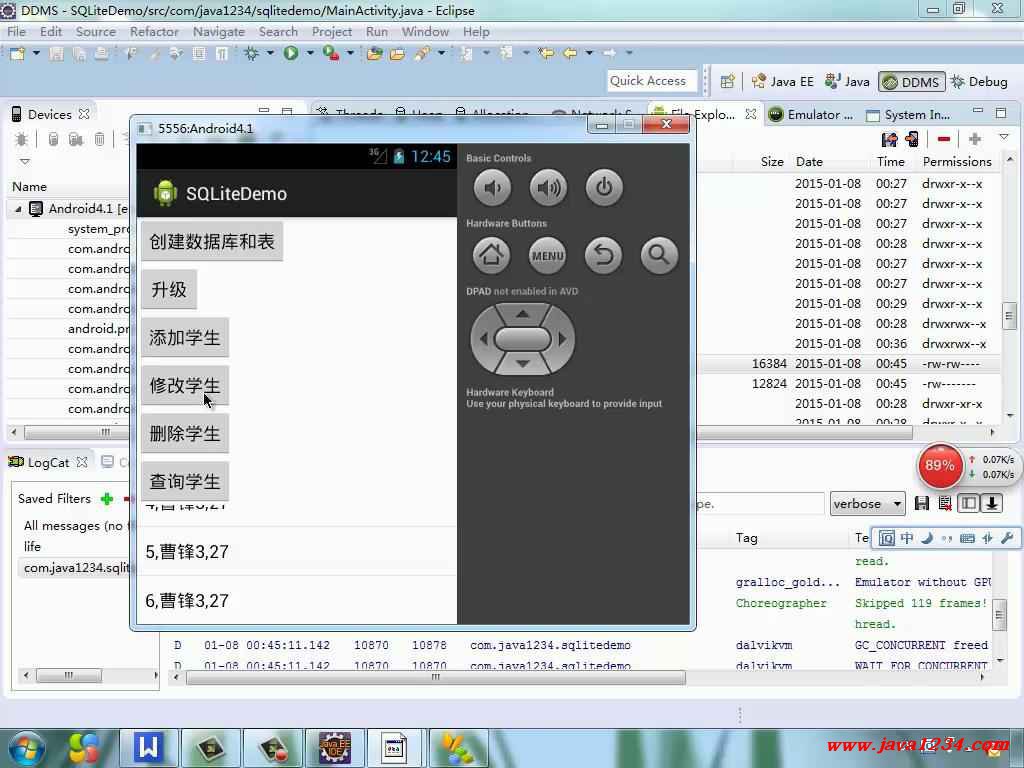
Task: Open the Refactor menu
Action: click(154, 31)
